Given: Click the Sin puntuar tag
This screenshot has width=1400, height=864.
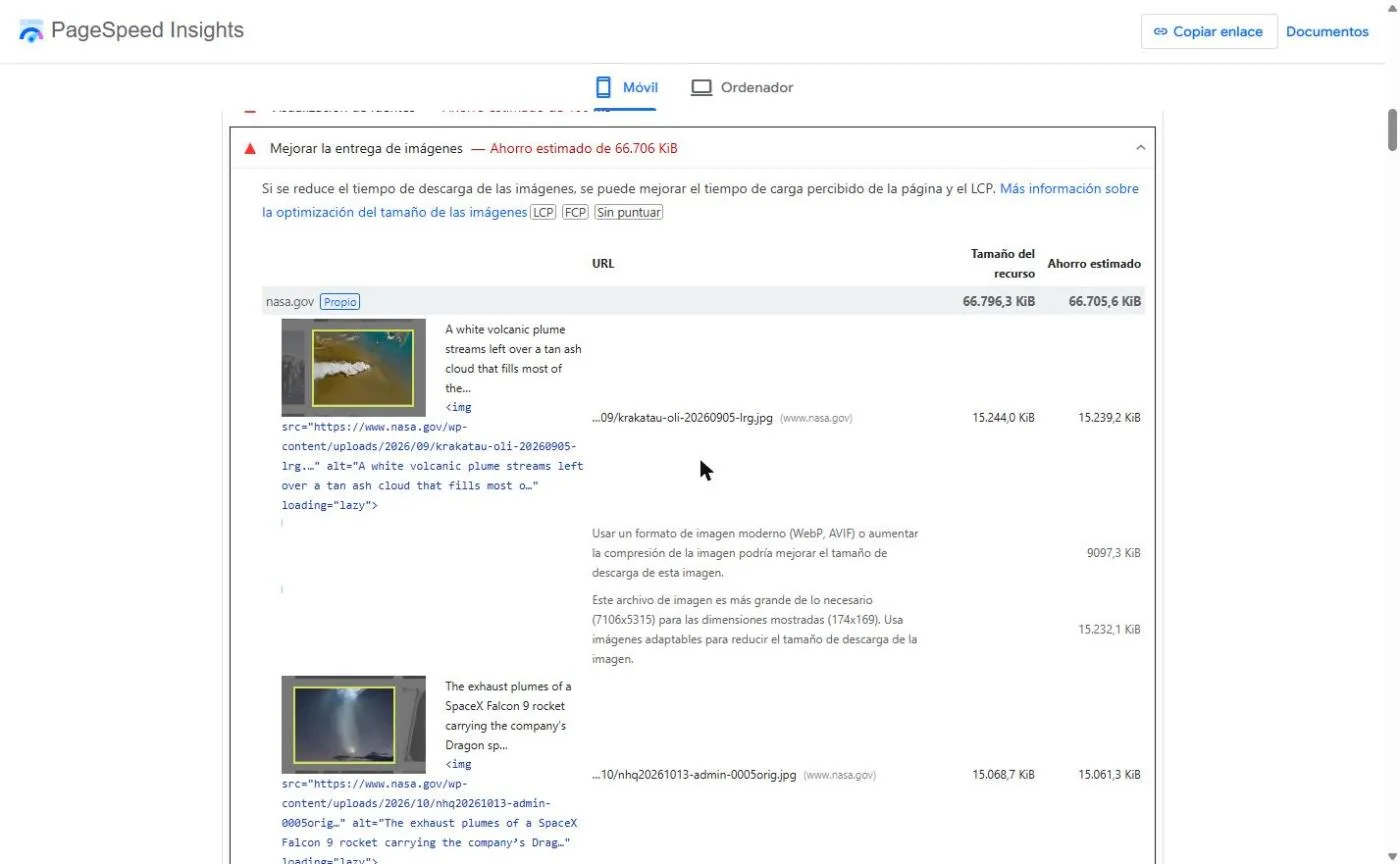Looking at the screenshot, I should coord(629,212).
